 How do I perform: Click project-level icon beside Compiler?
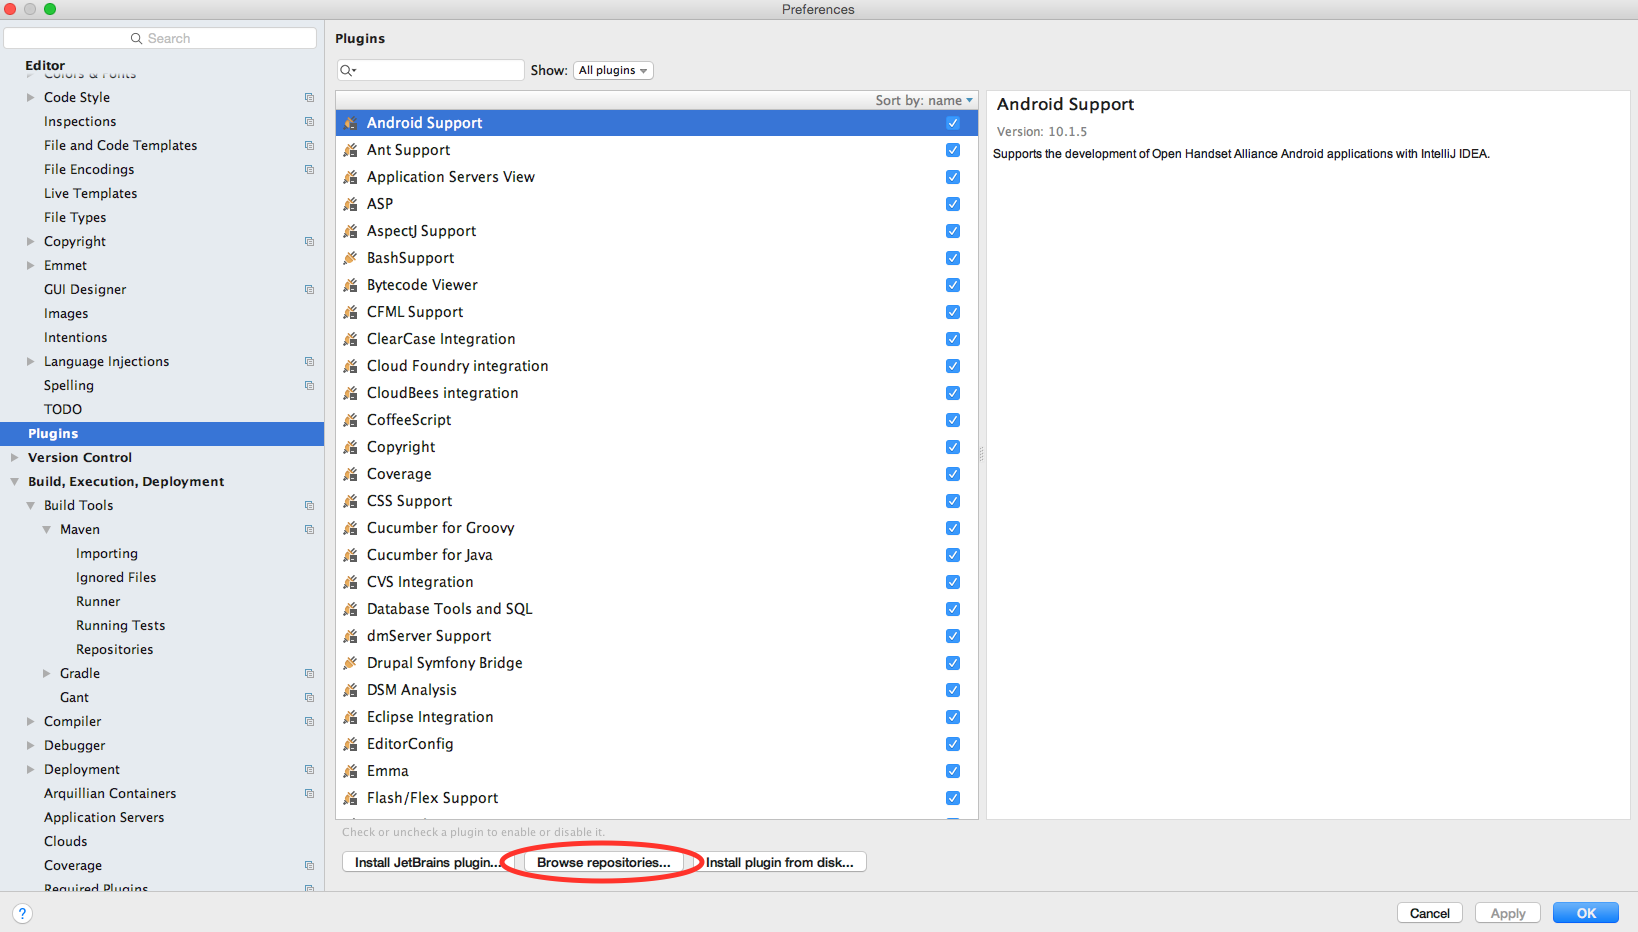[x=310, y=721]
